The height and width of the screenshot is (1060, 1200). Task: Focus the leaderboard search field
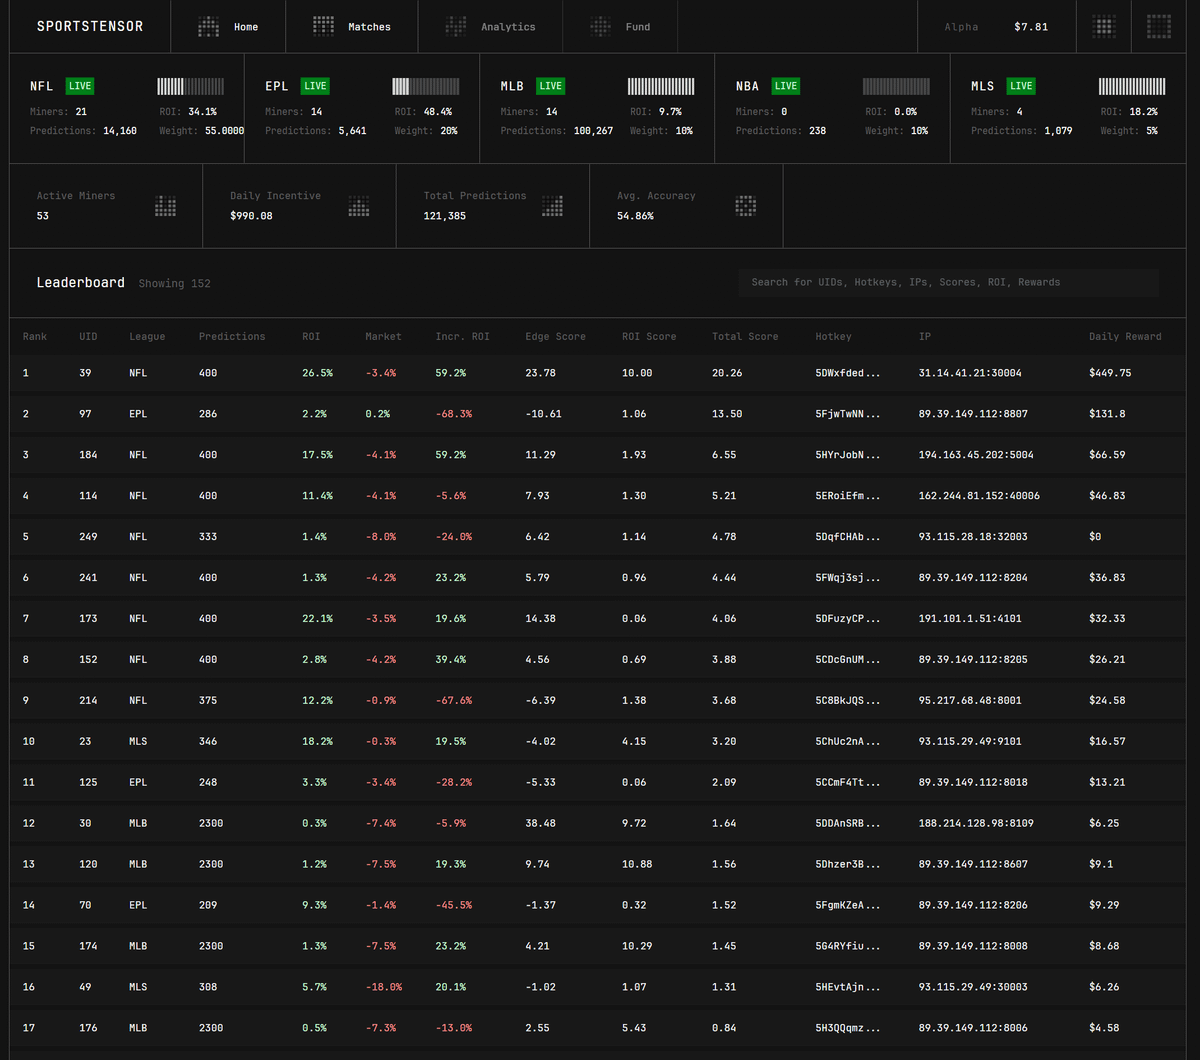coord(948,282)
